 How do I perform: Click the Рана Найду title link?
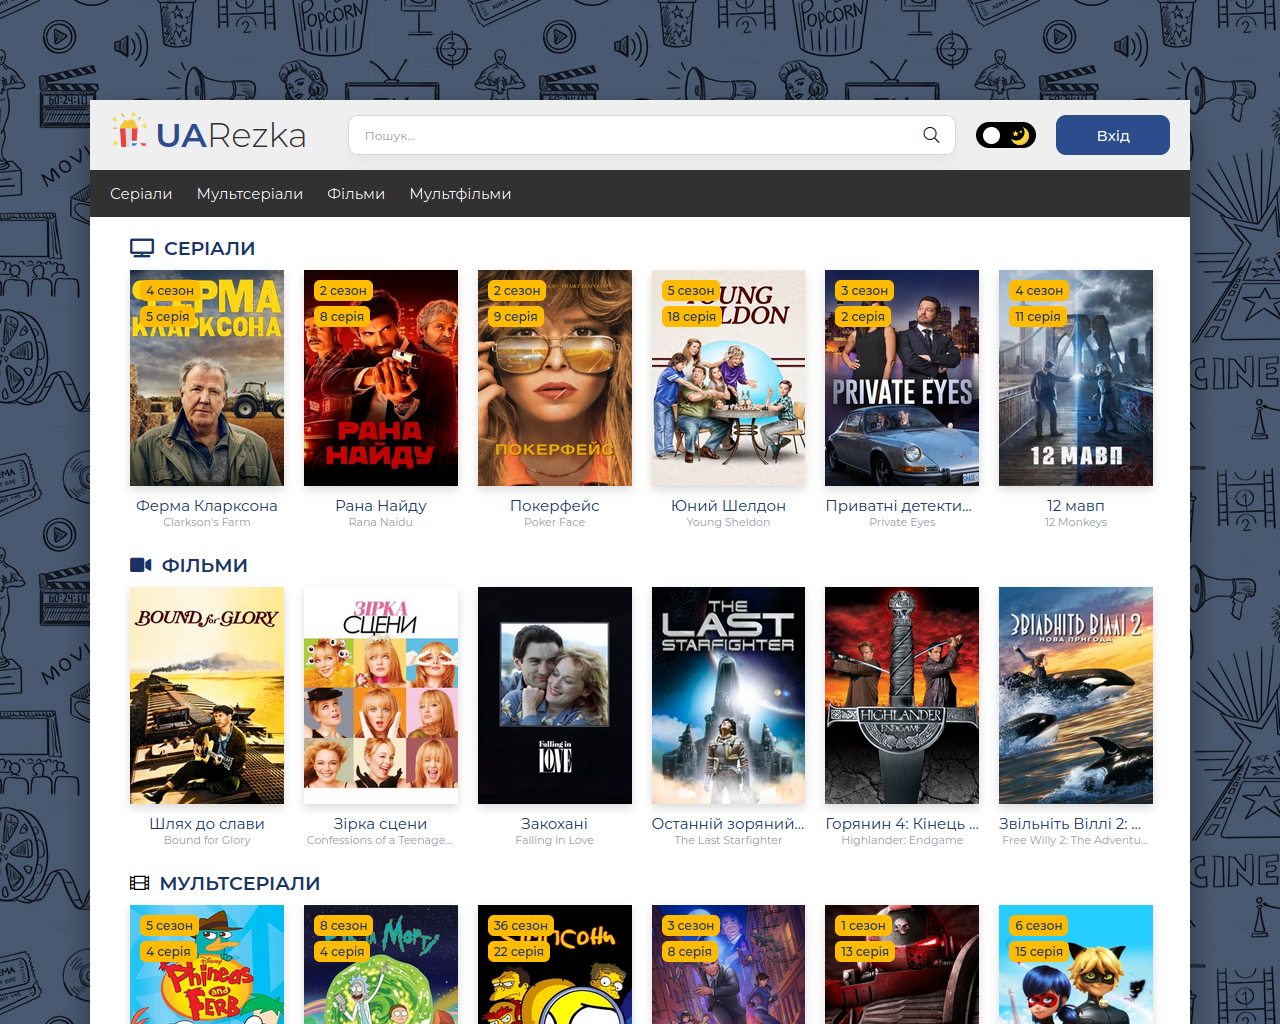pyautogui.click(x=381, y=506)
